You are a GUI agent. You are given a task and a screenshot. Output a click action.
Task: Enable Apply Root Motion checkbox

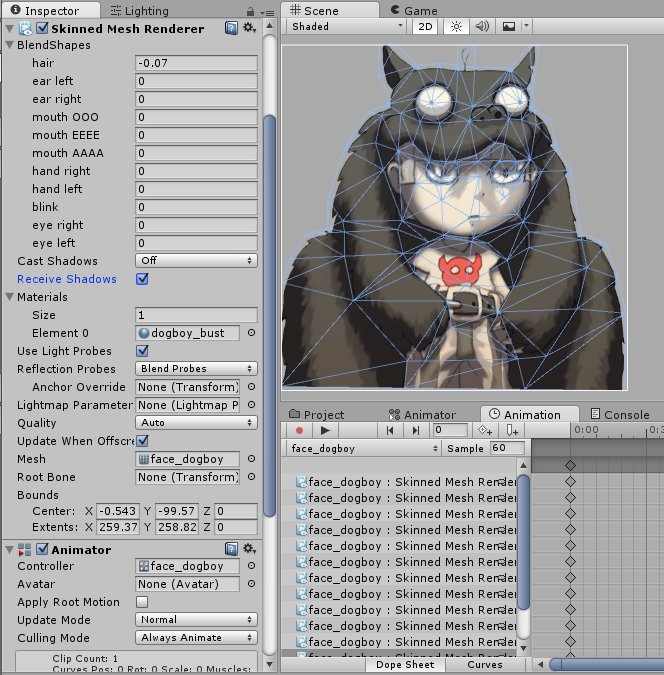pyautogui.click(x=142, y=602)
